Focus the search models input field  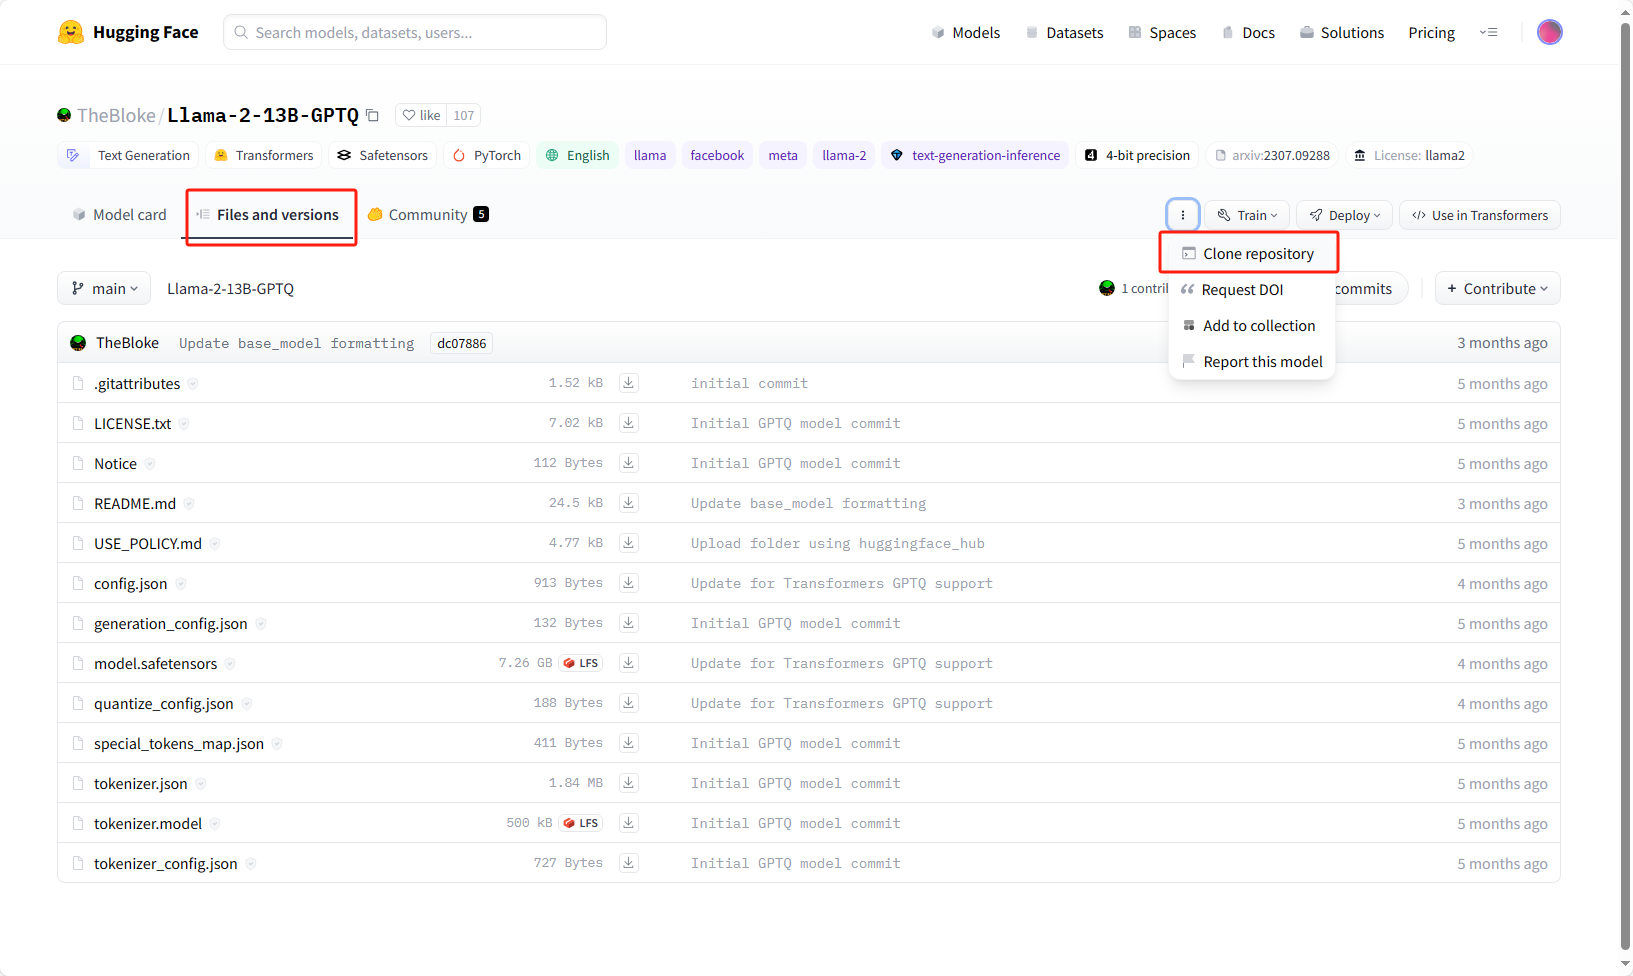[x=415, y=32]
